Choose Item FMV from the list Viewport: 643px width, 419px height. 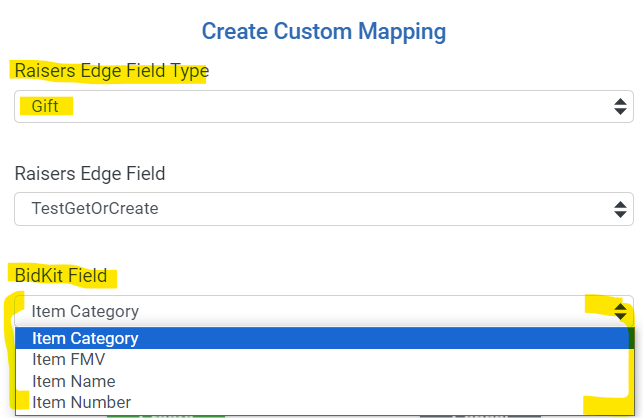point(68,359)
